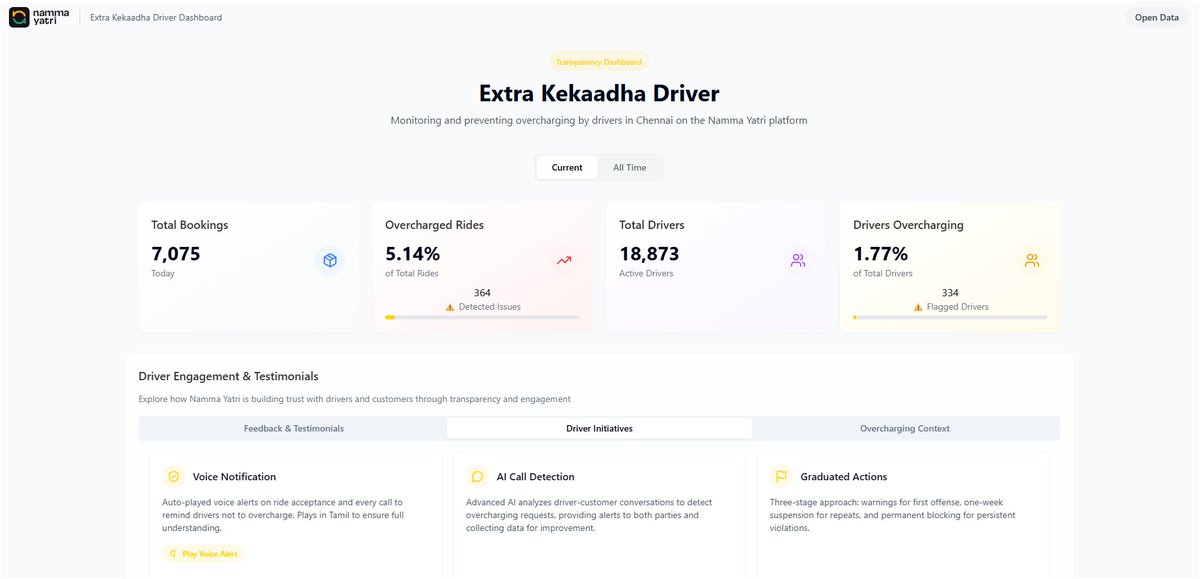Click the 7,075 bookings value
Viewport: 1200px width, 579px height.
[x=176, y=254]
